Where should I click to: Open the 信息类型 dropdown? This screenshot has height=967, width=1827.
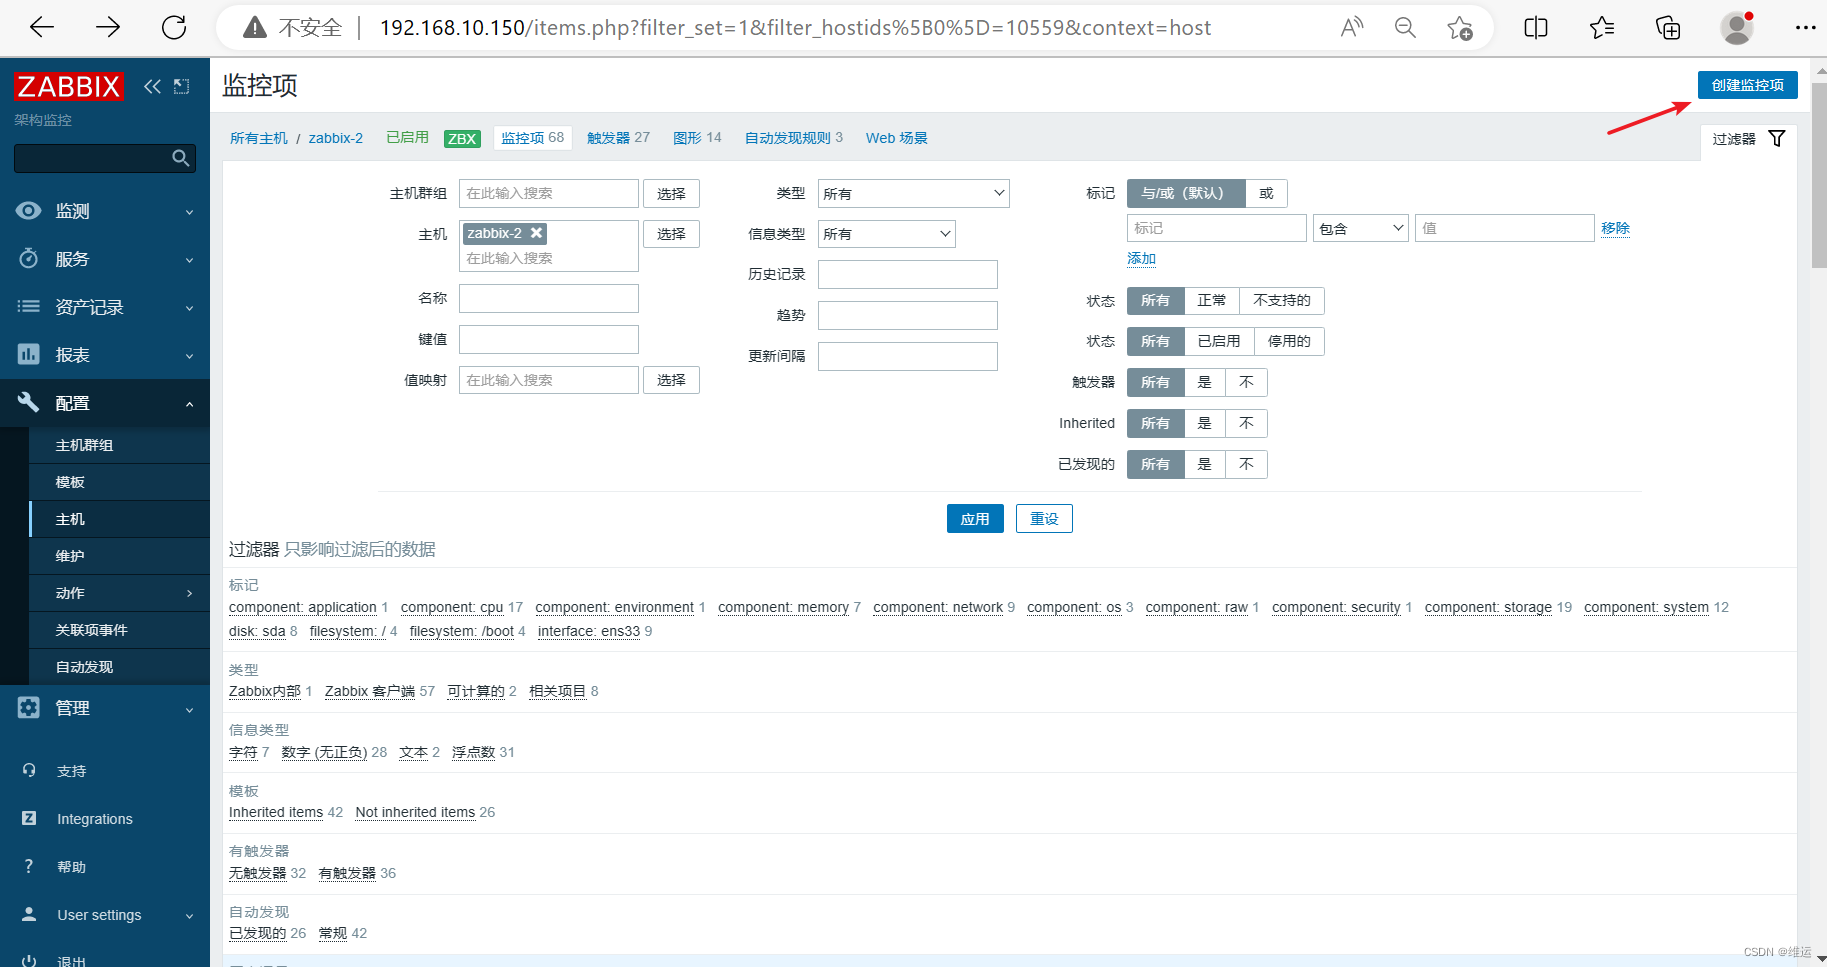[x=886, y=234]
